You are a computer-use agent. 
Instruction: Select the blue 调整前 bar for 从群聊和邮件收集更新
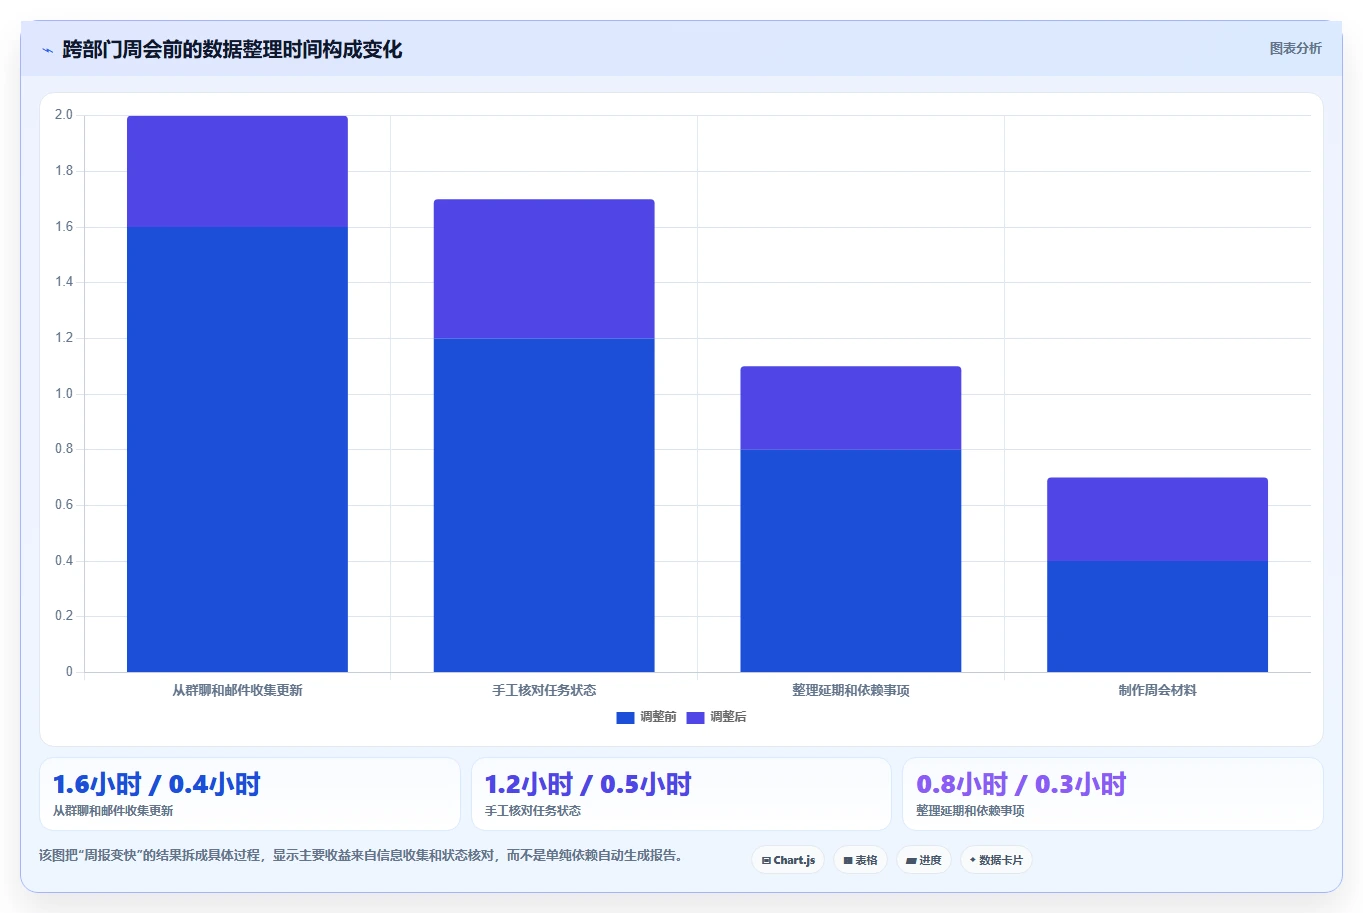(237, 449)
